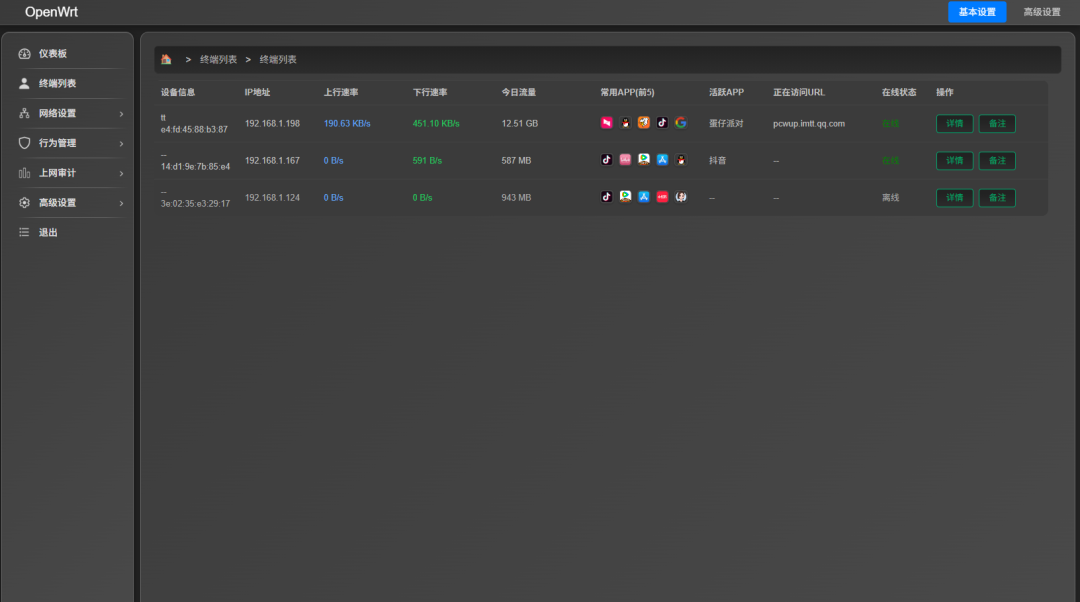Image resolution: width=1080 pixels, height=602 pixels.
Task: Click the avatar app icon in 192.168.1.124 row
Action: point(681,197)
